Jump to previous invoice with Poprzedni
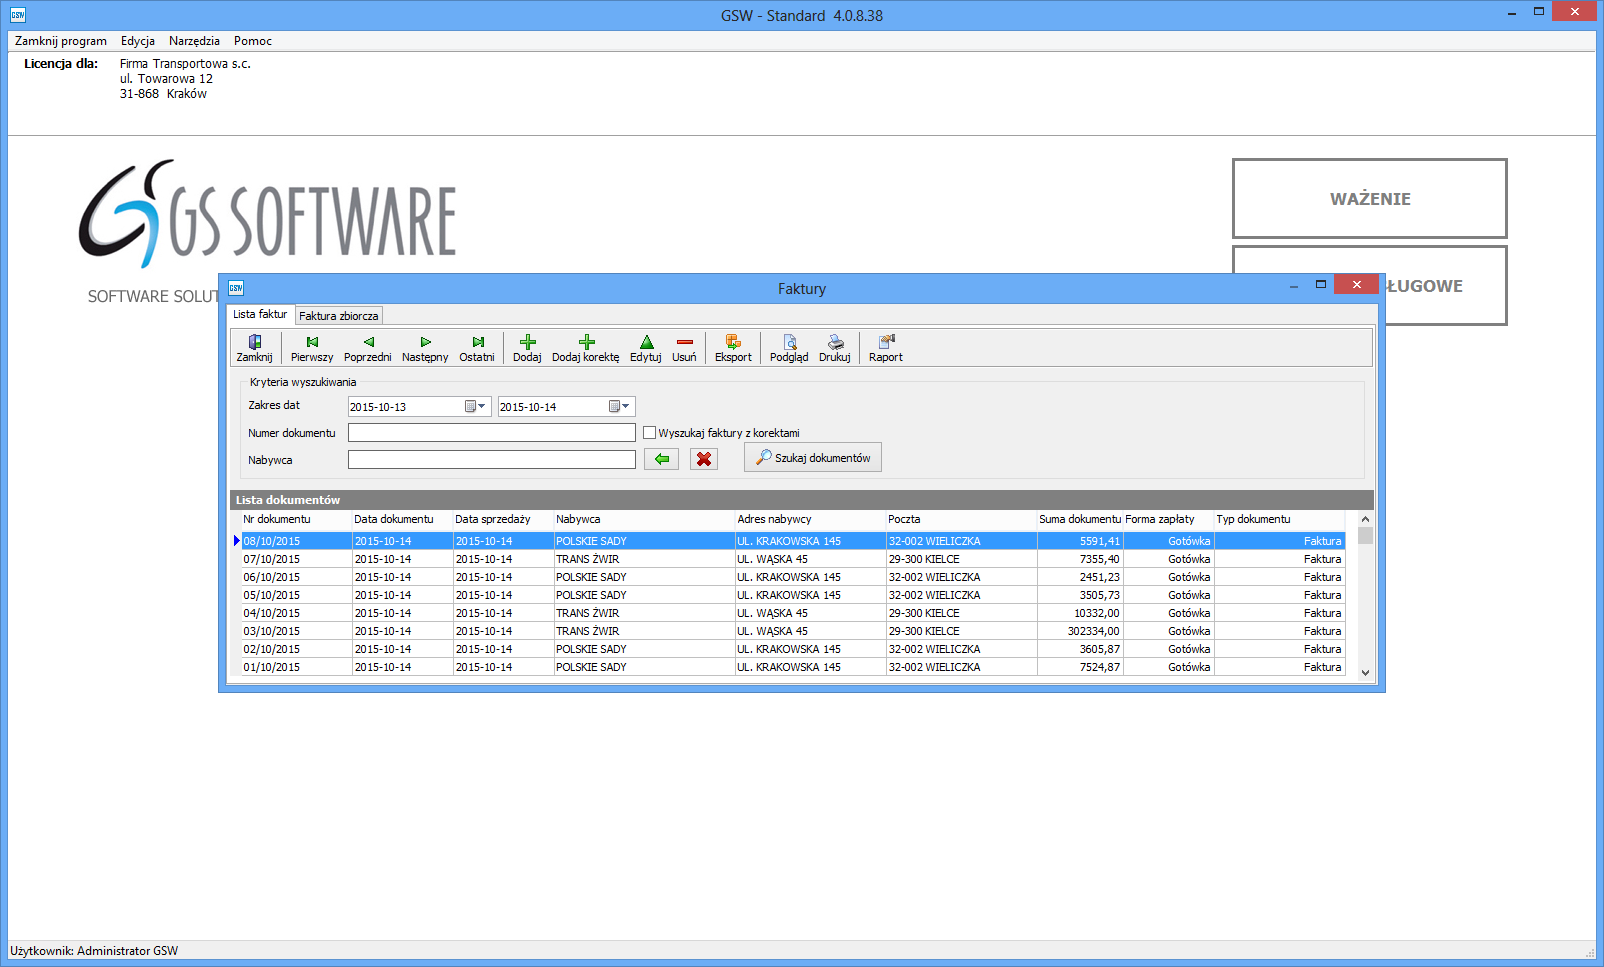Viewport: 1604px width, 967px height. click(x=367, y=348)
